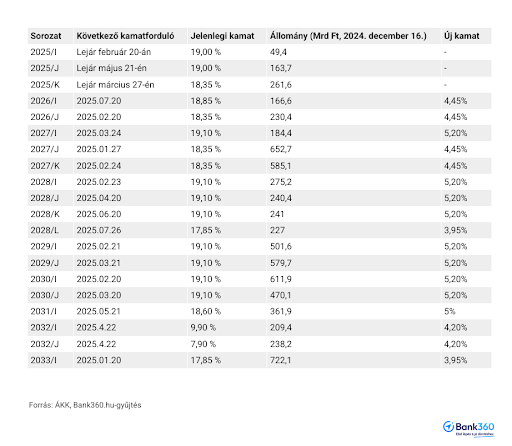The image size is (512, 446).
Task: Click the Bank360 logo
Action: point(469,428)
